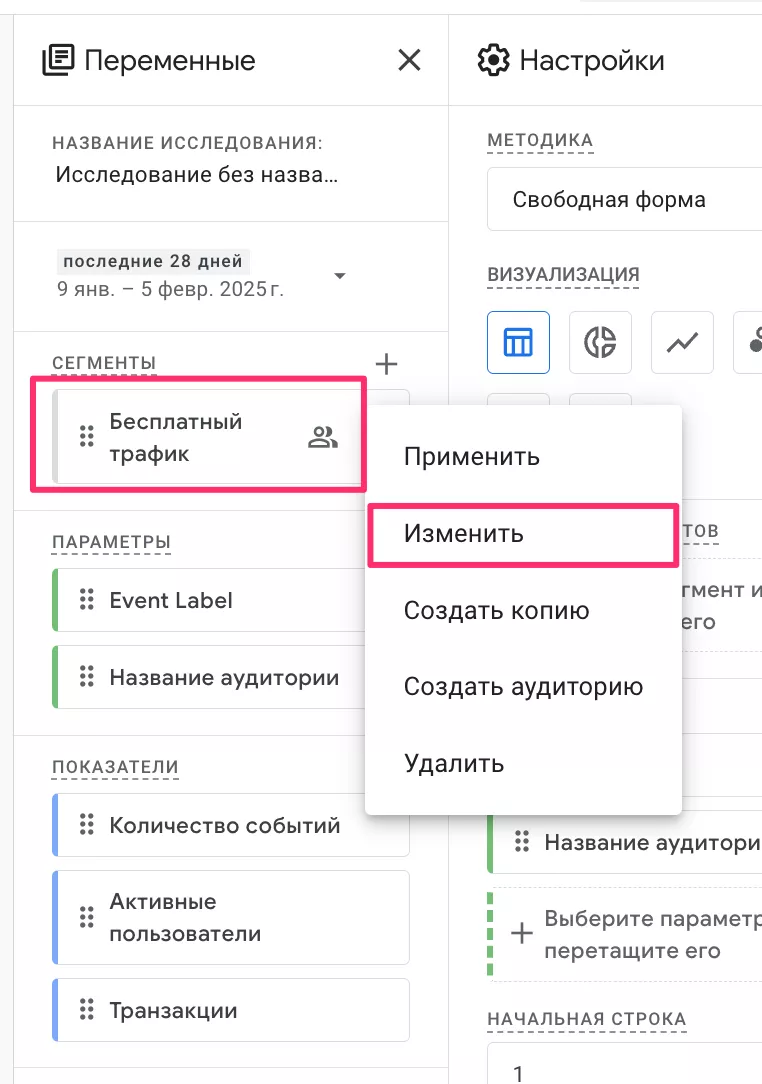Open the Свободная форма methodology dropdown
The image size is (762, 1084).
click(624, 199)
